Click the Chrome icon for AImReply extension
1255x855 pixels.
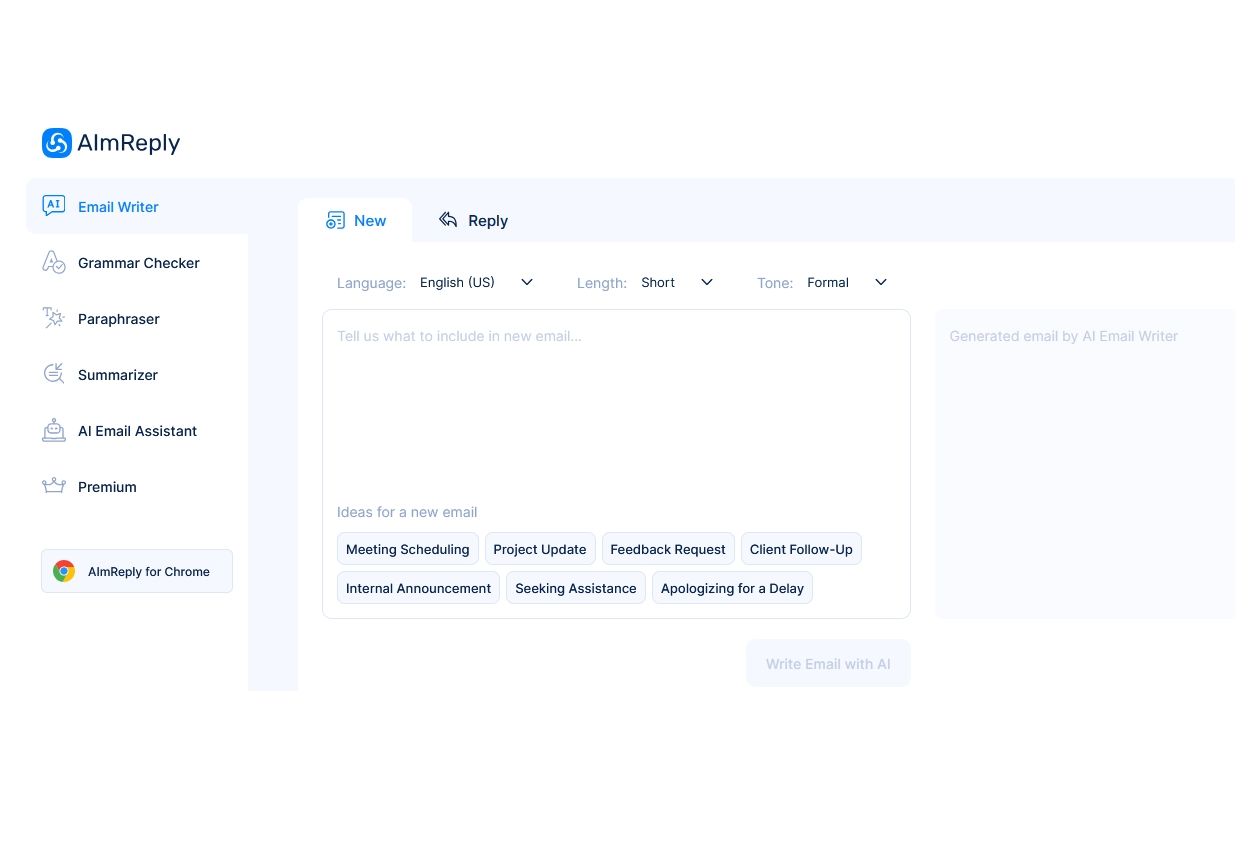(x=64, y=571)
